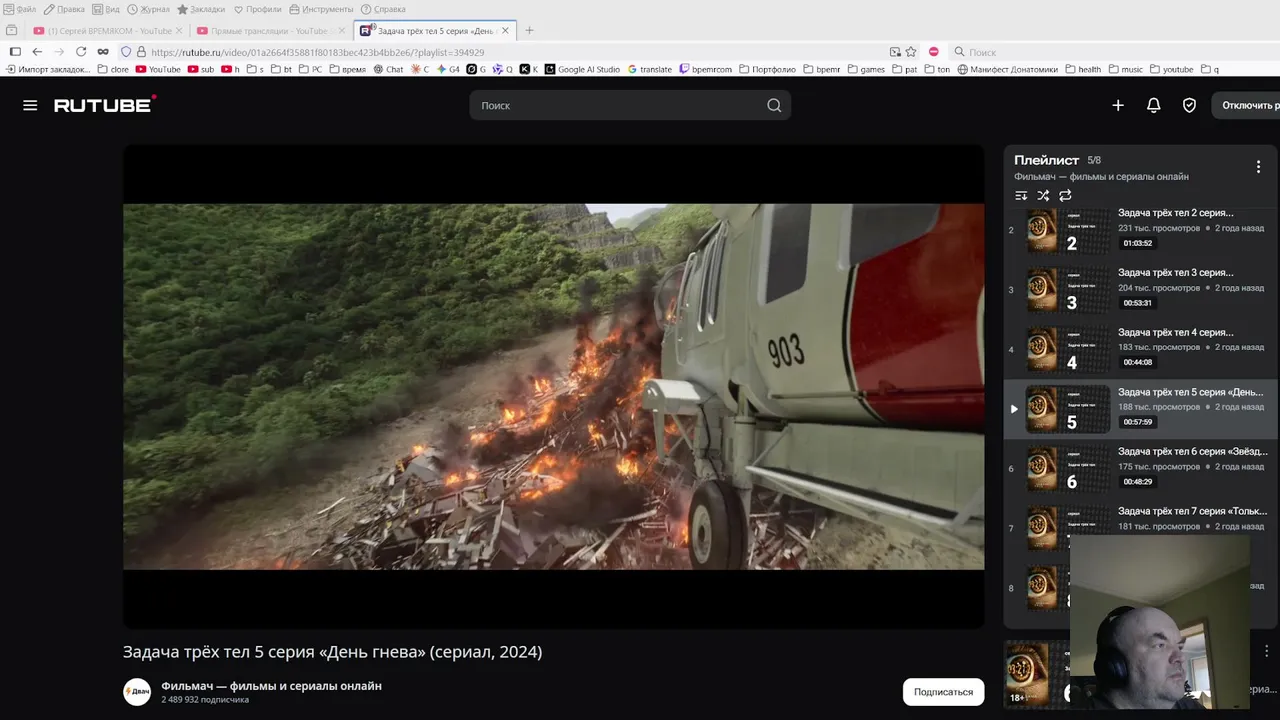Click the sidebar toggle icon in the navigation bar
Screen dimensions: 1280x720
(15, 52)
